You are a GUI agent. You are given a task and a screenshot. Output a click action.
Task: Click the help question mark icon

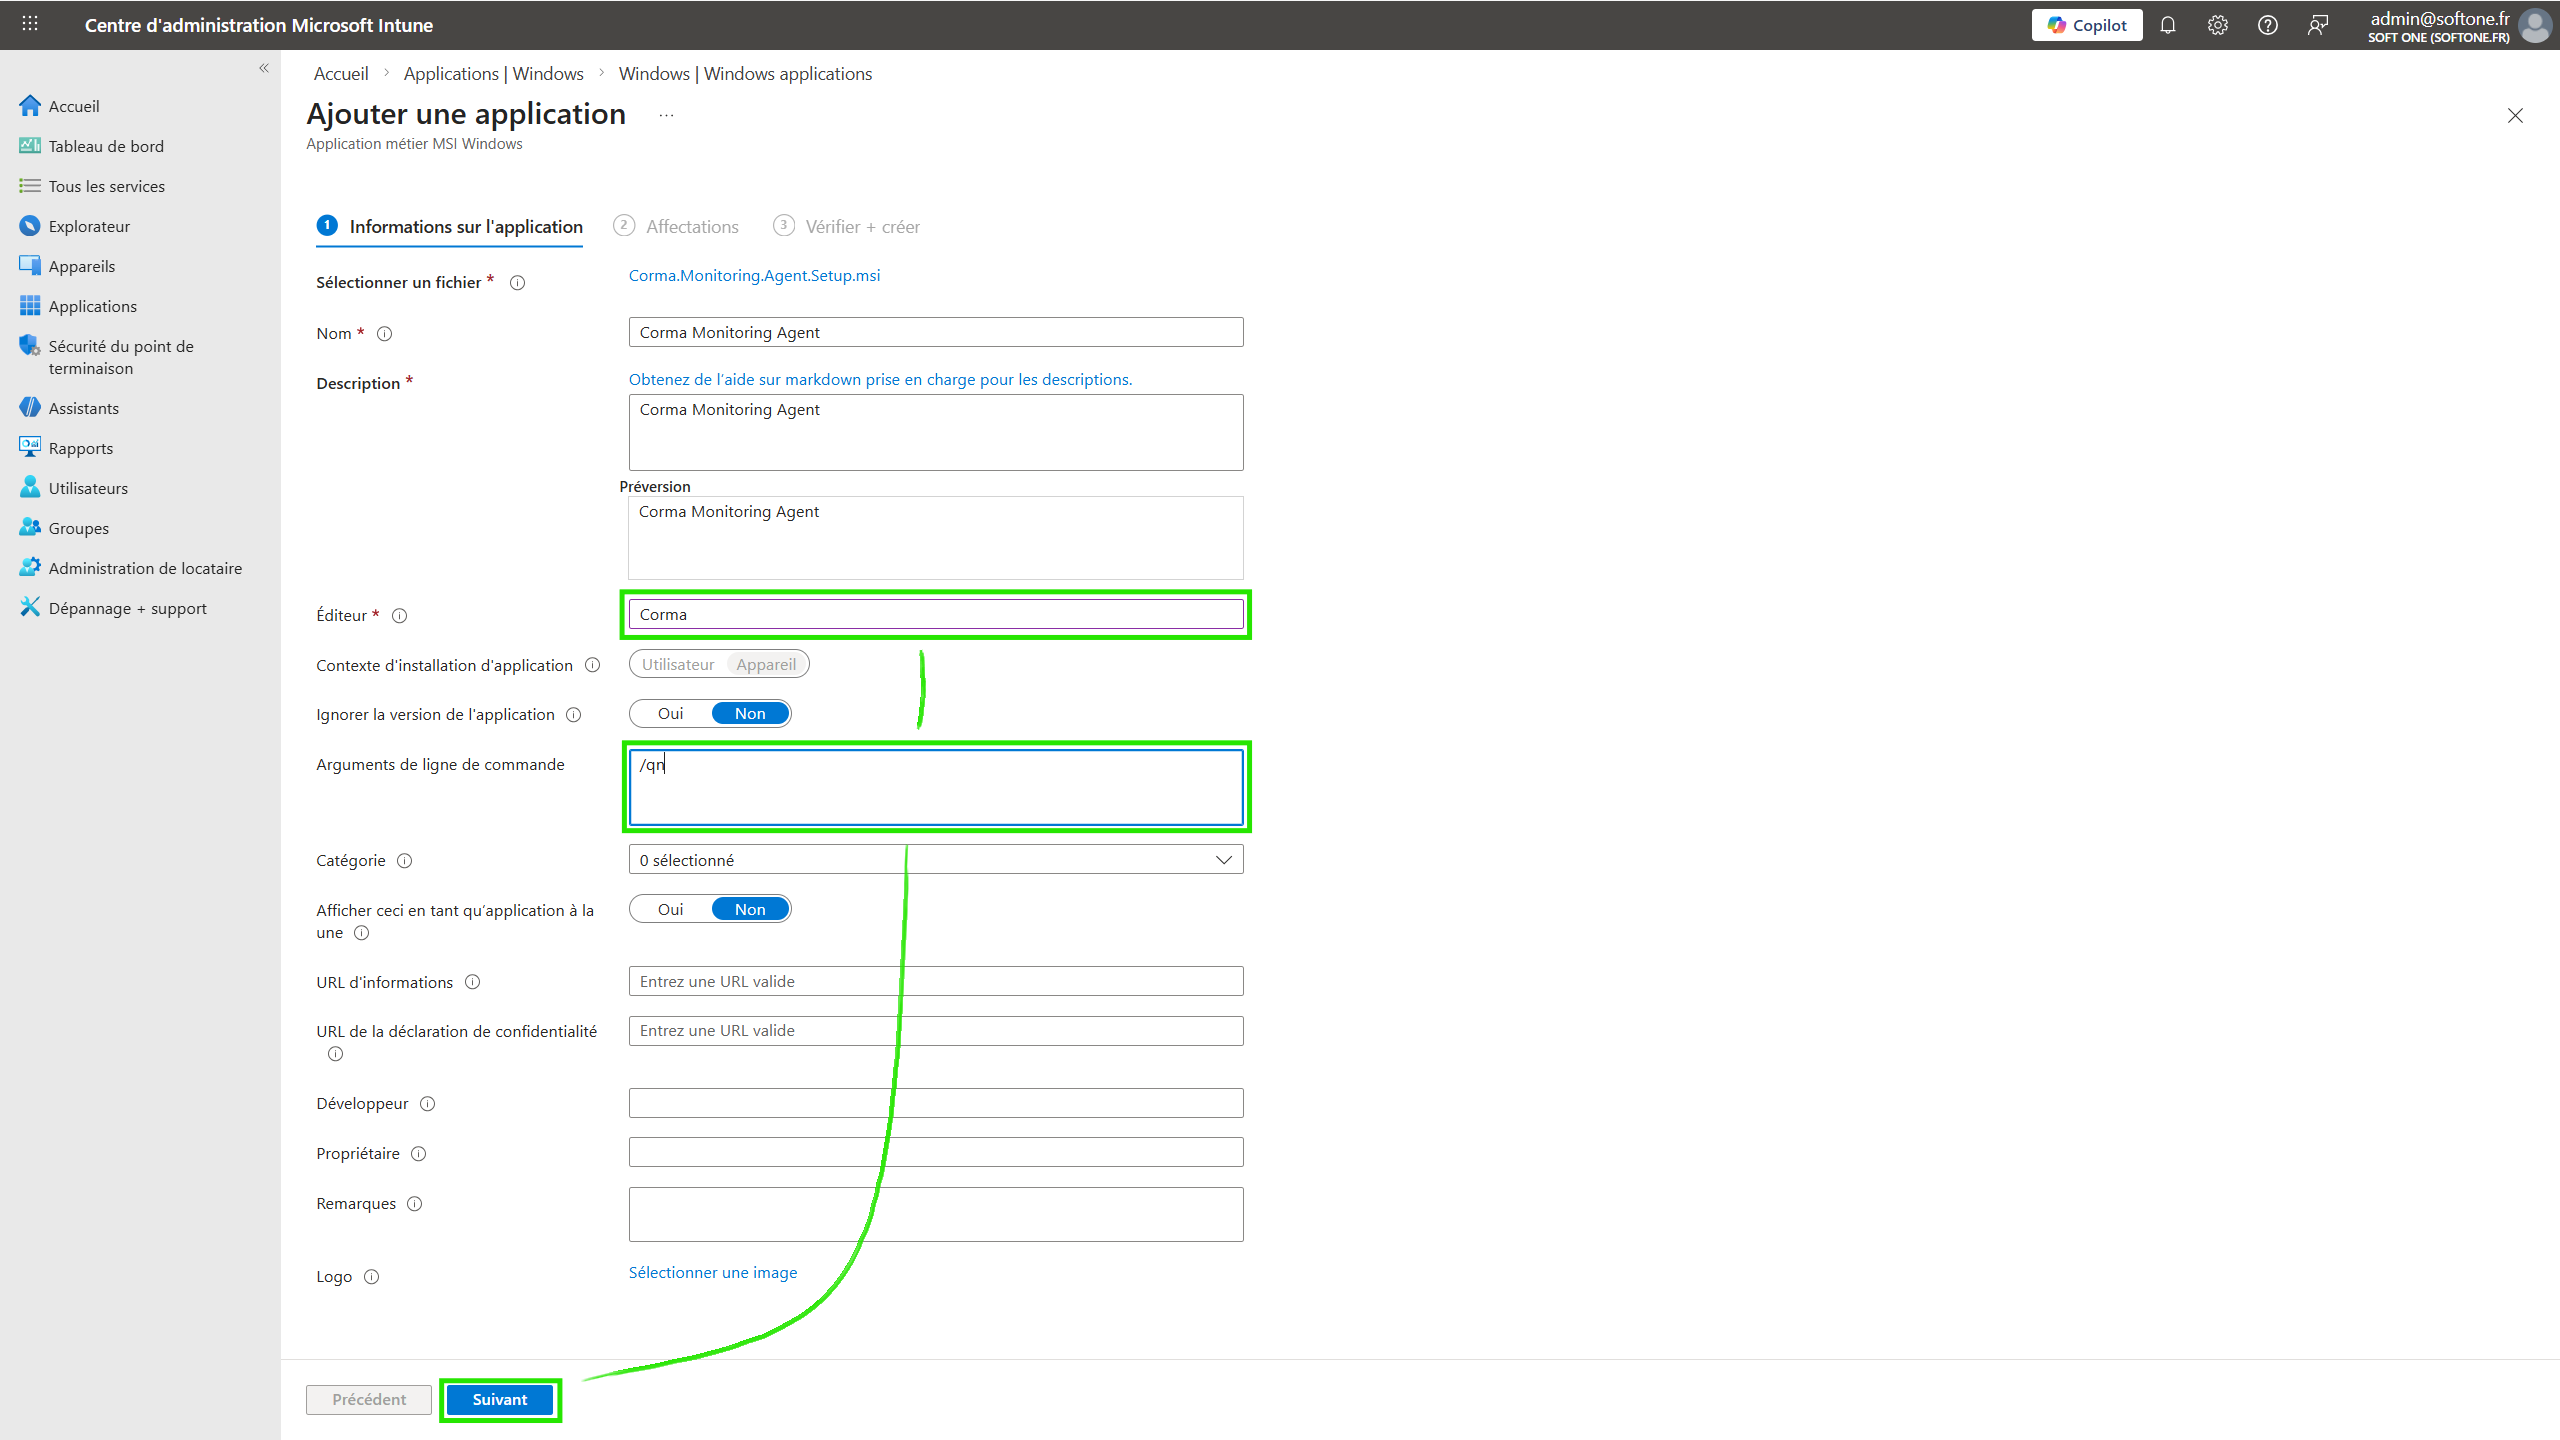pos(2267,26)
